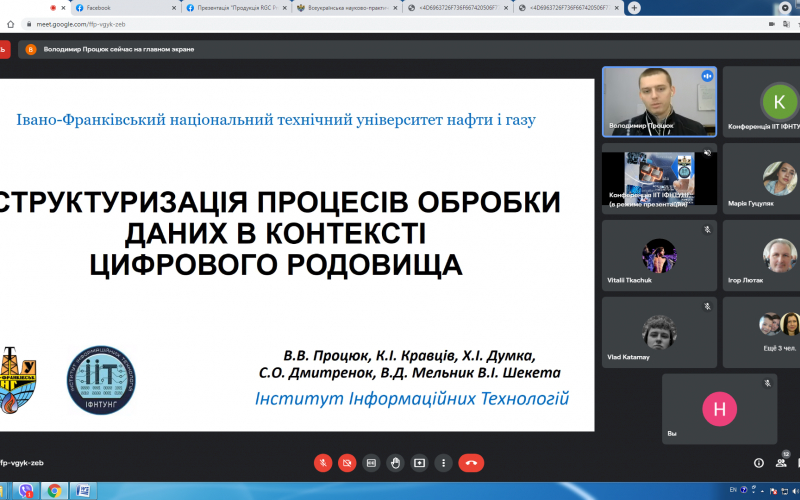This screenshot has width=800, height=500.
Task: Click muted mic icon on Vitalii Tkachuk tile
Action: coord(707,230)
